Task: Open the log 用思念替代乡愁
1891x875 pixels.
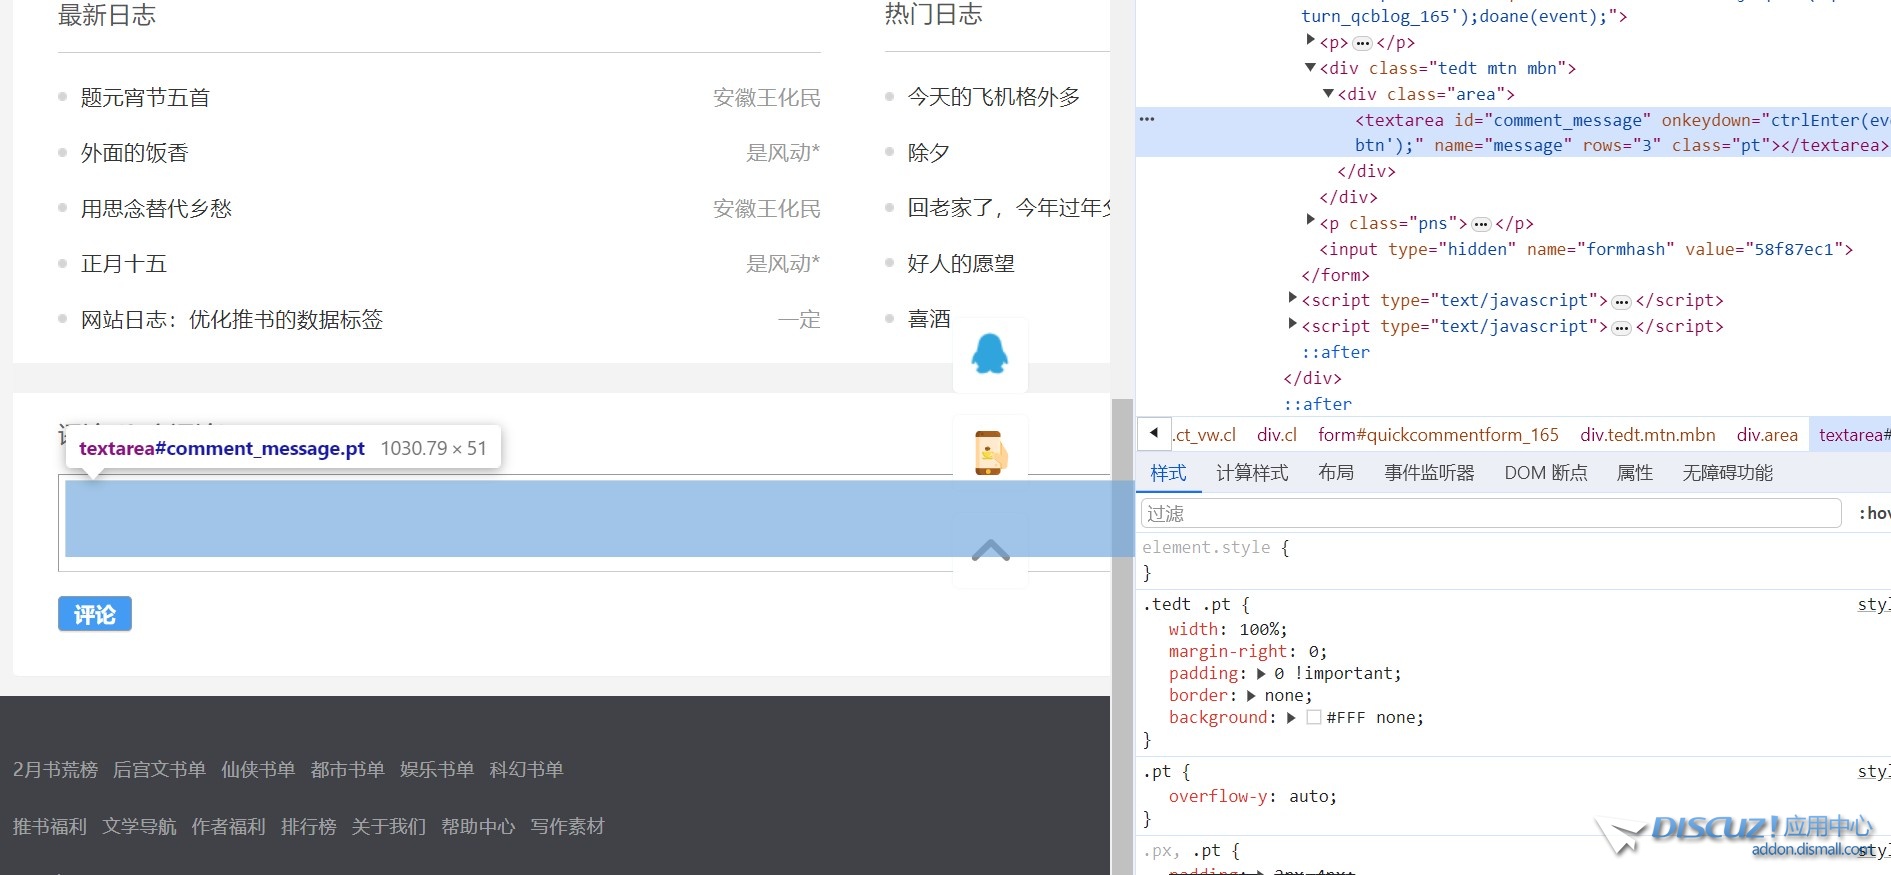Action: pos(156,209)
